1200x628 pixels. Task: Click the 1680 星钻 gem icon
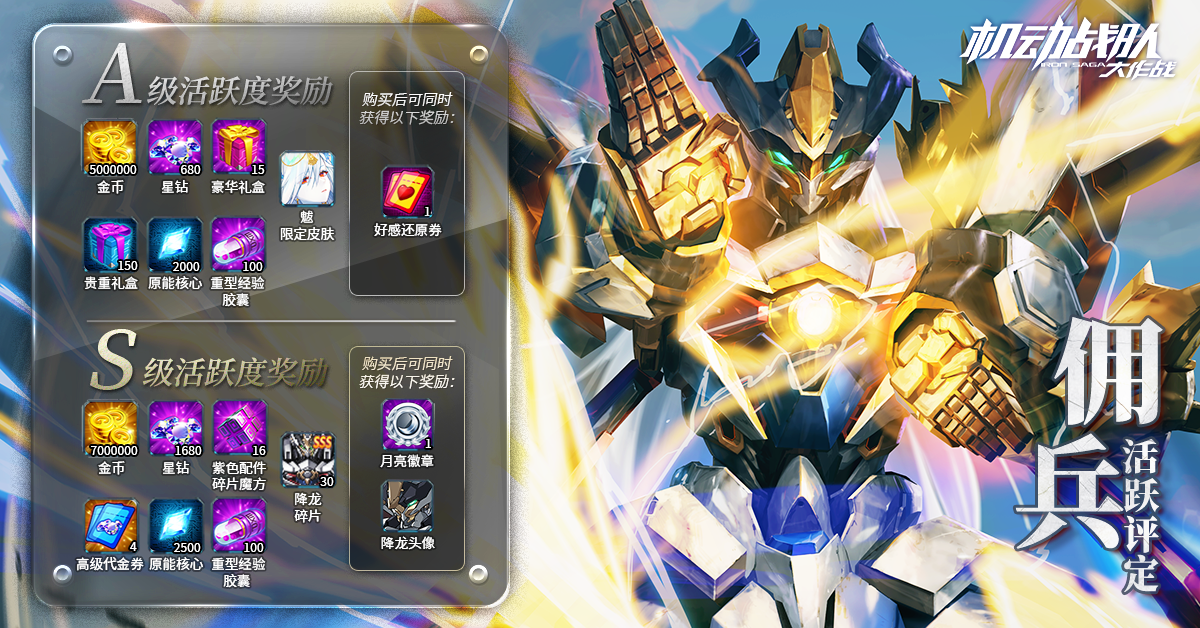(175, 428)
